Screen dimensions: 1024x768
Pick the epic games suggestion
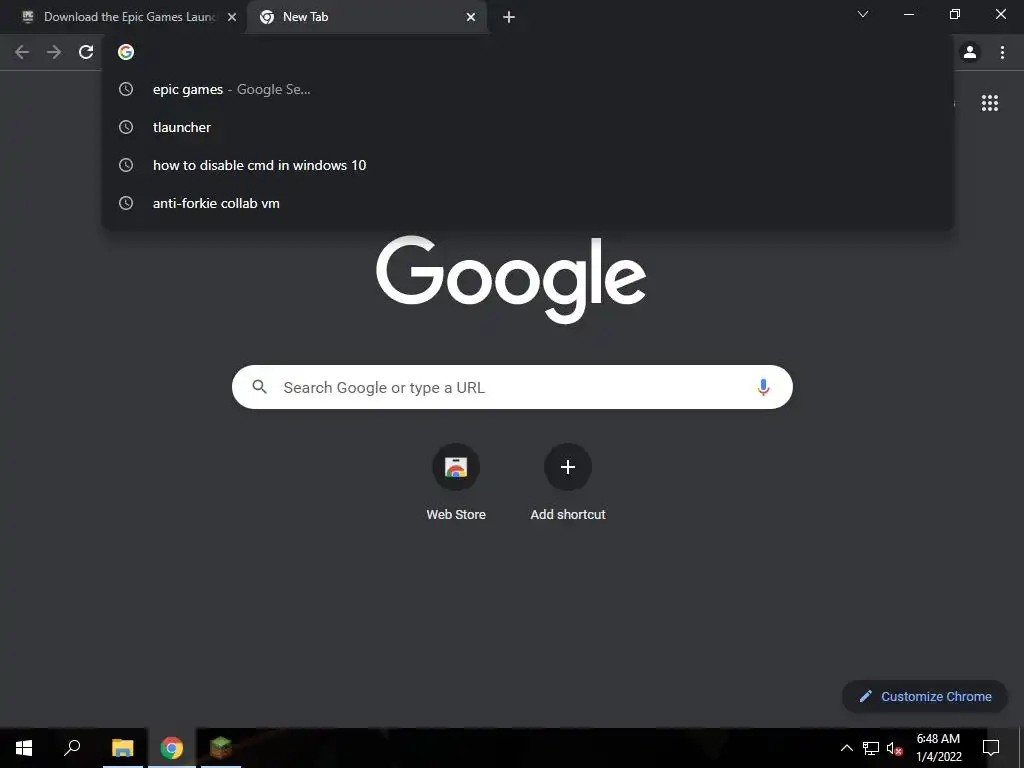click(x=528, y=89)
